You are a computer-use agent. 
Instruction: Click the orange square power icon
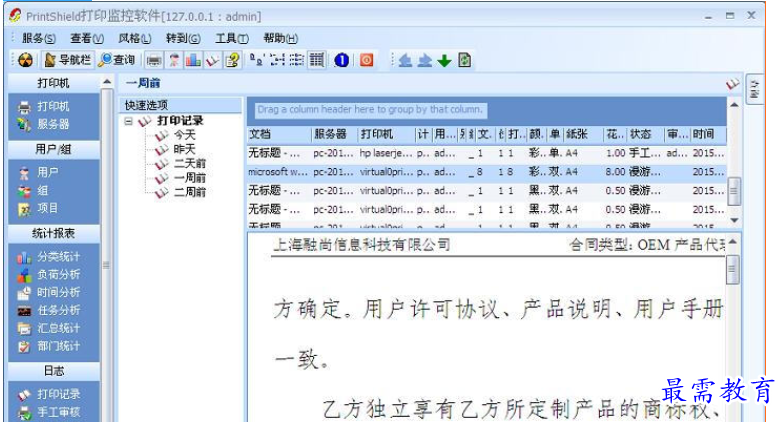(x=366, y=60)
